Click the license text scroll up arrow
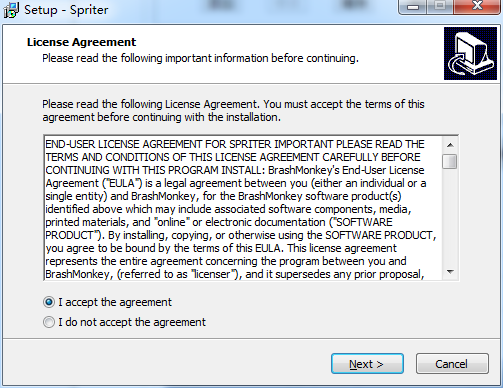The image size is (503, 388). (x=450, y=145)
